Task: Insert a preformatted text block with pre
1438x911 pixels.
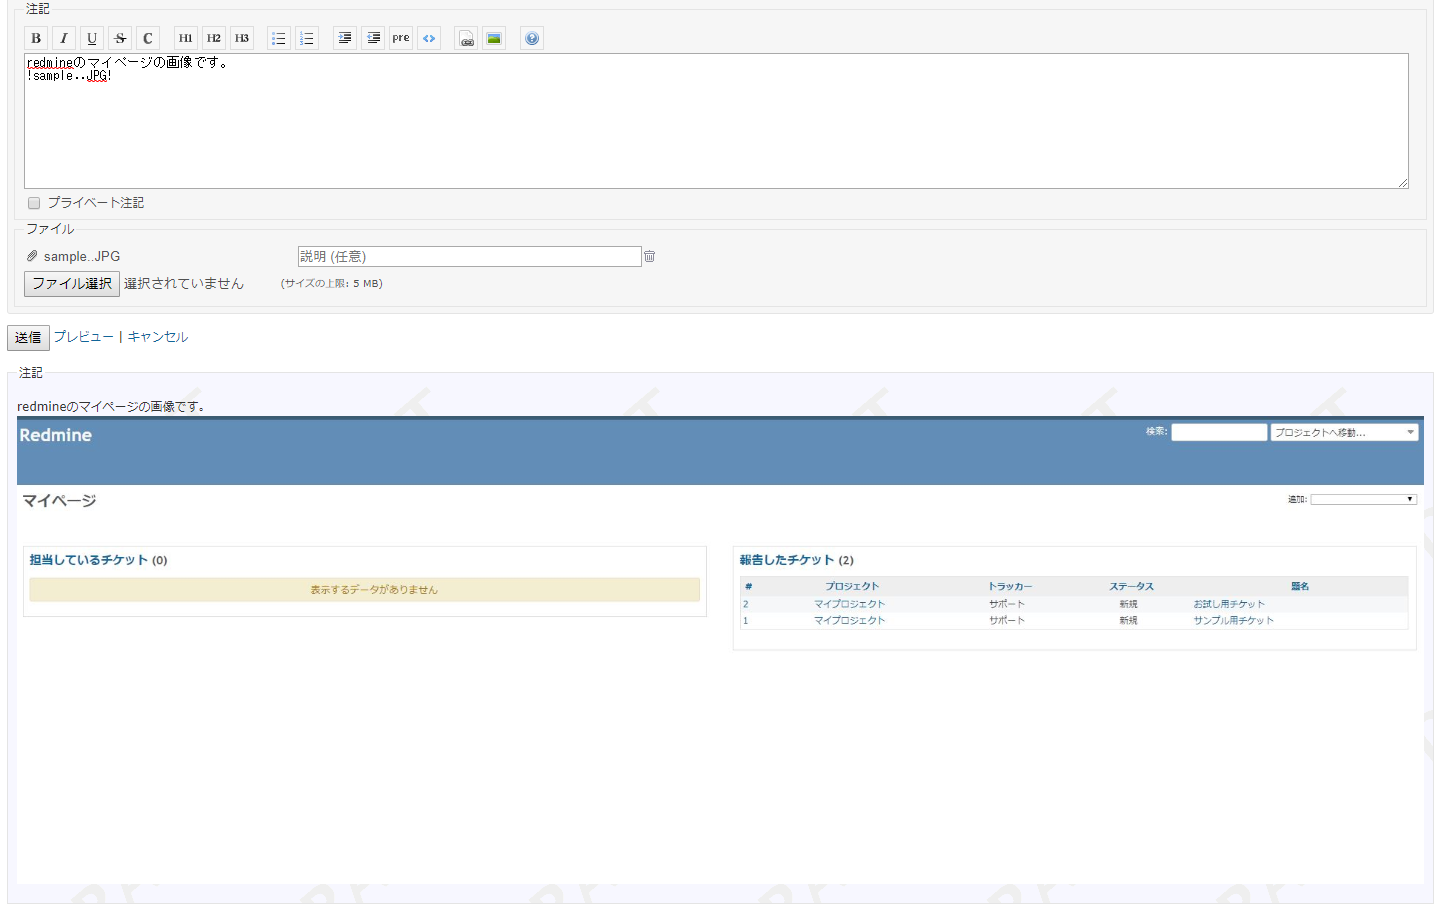Action: coord(400,38)
